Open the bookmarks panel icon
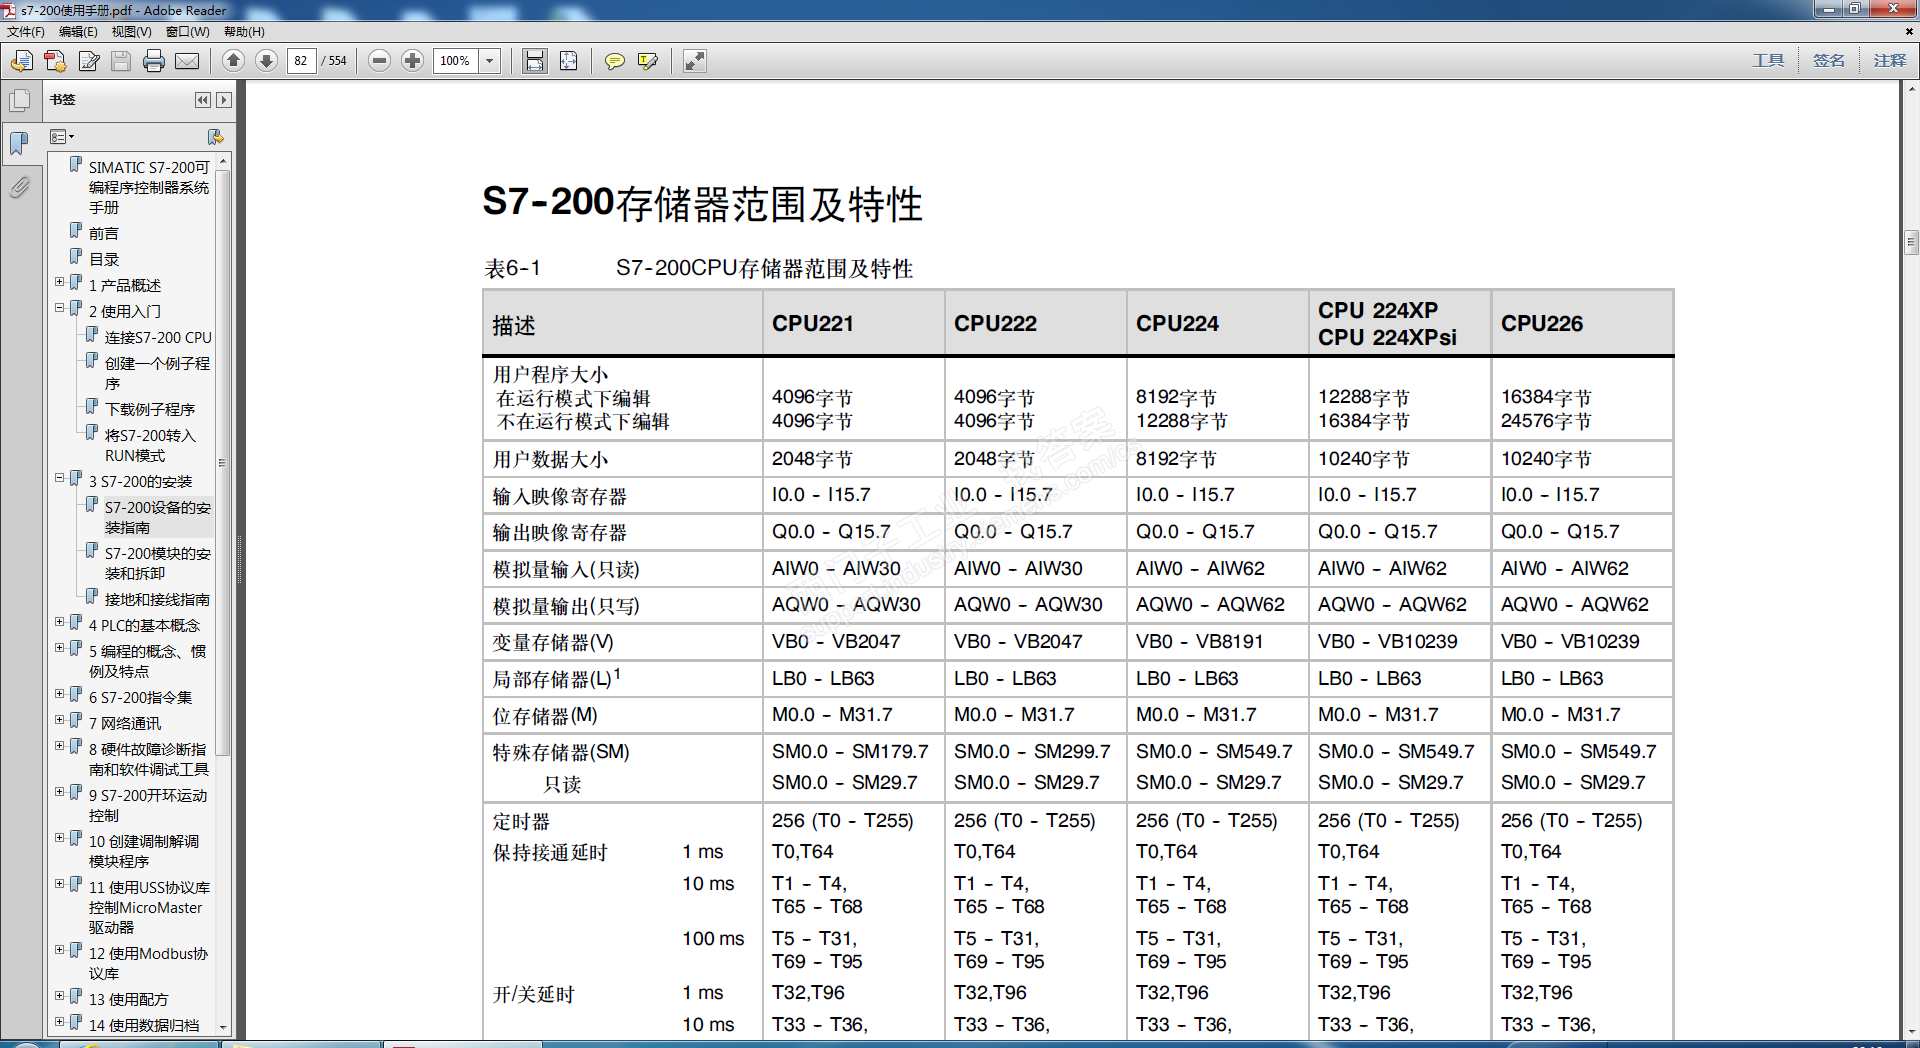1920x1048 pixels. [19, 143]
